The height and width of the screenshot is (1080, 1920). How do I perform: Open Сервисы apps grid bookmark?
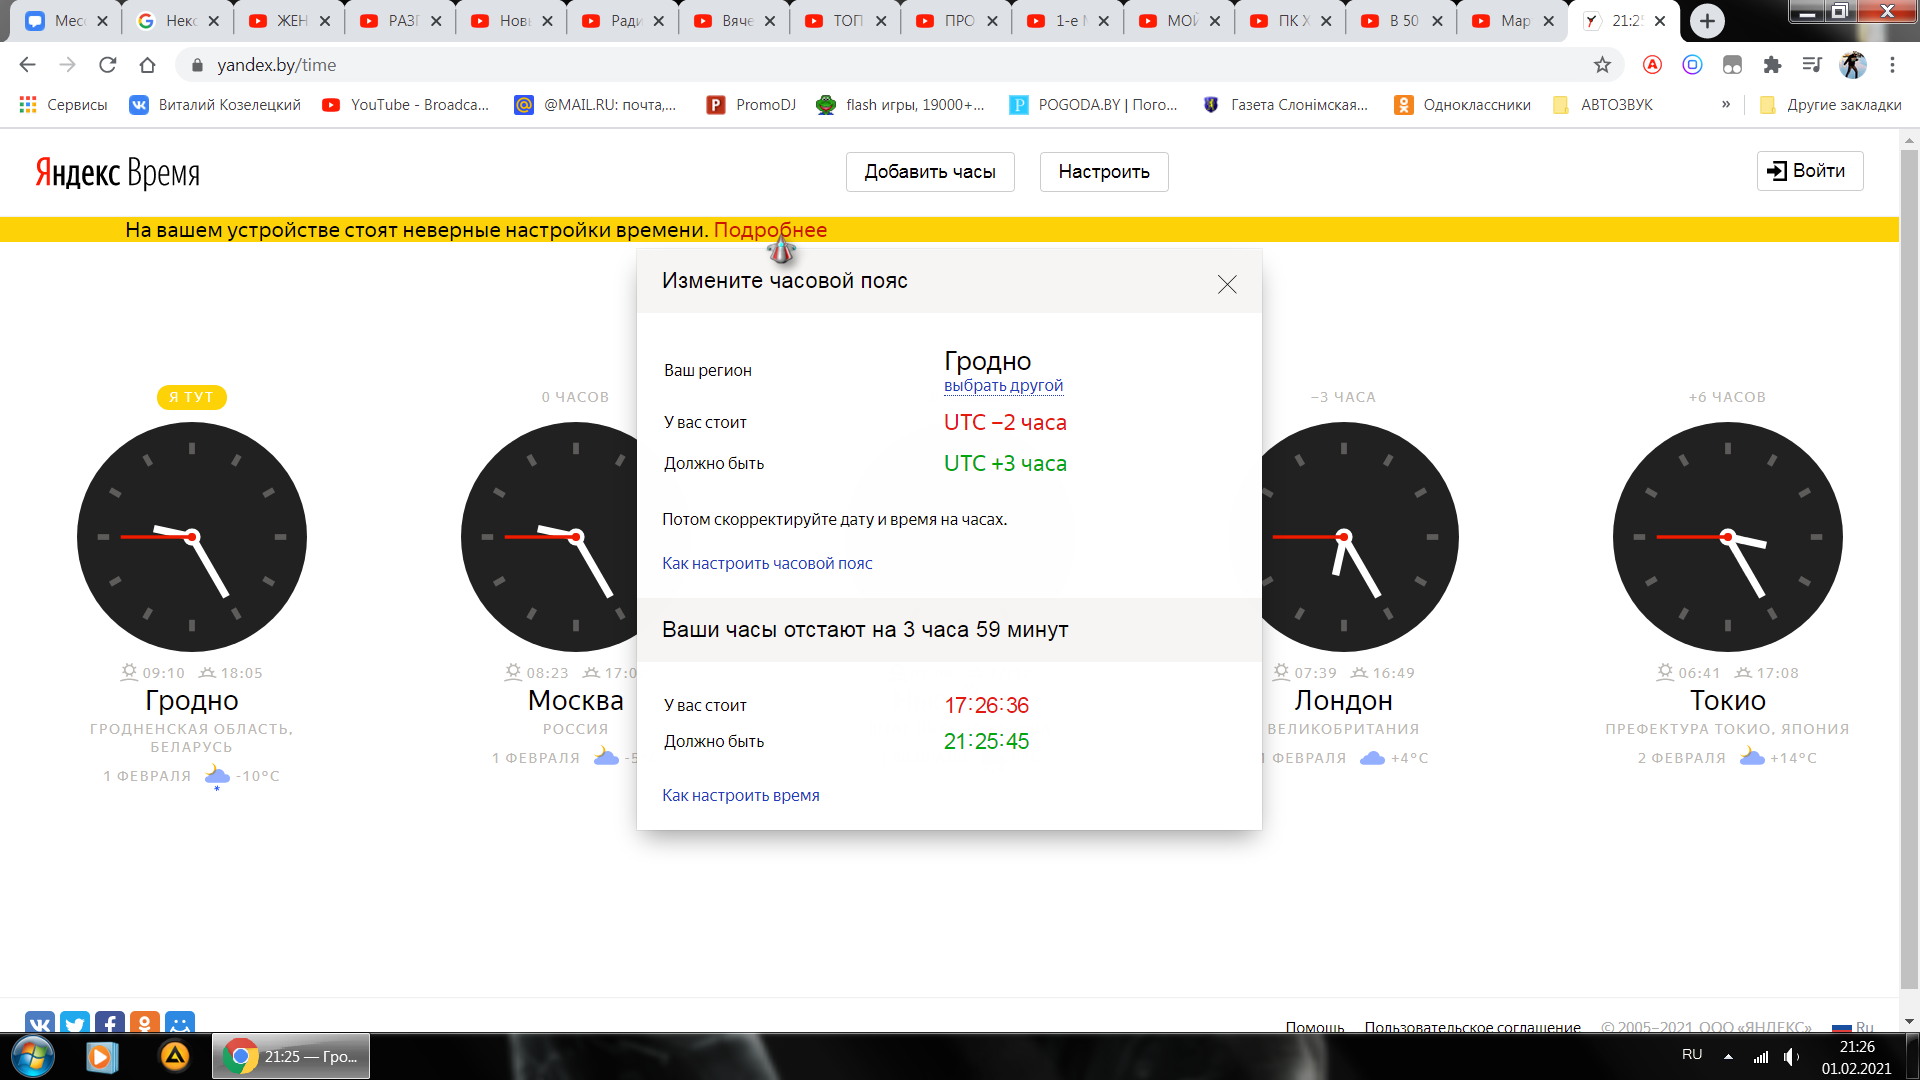tap(62, 105)
